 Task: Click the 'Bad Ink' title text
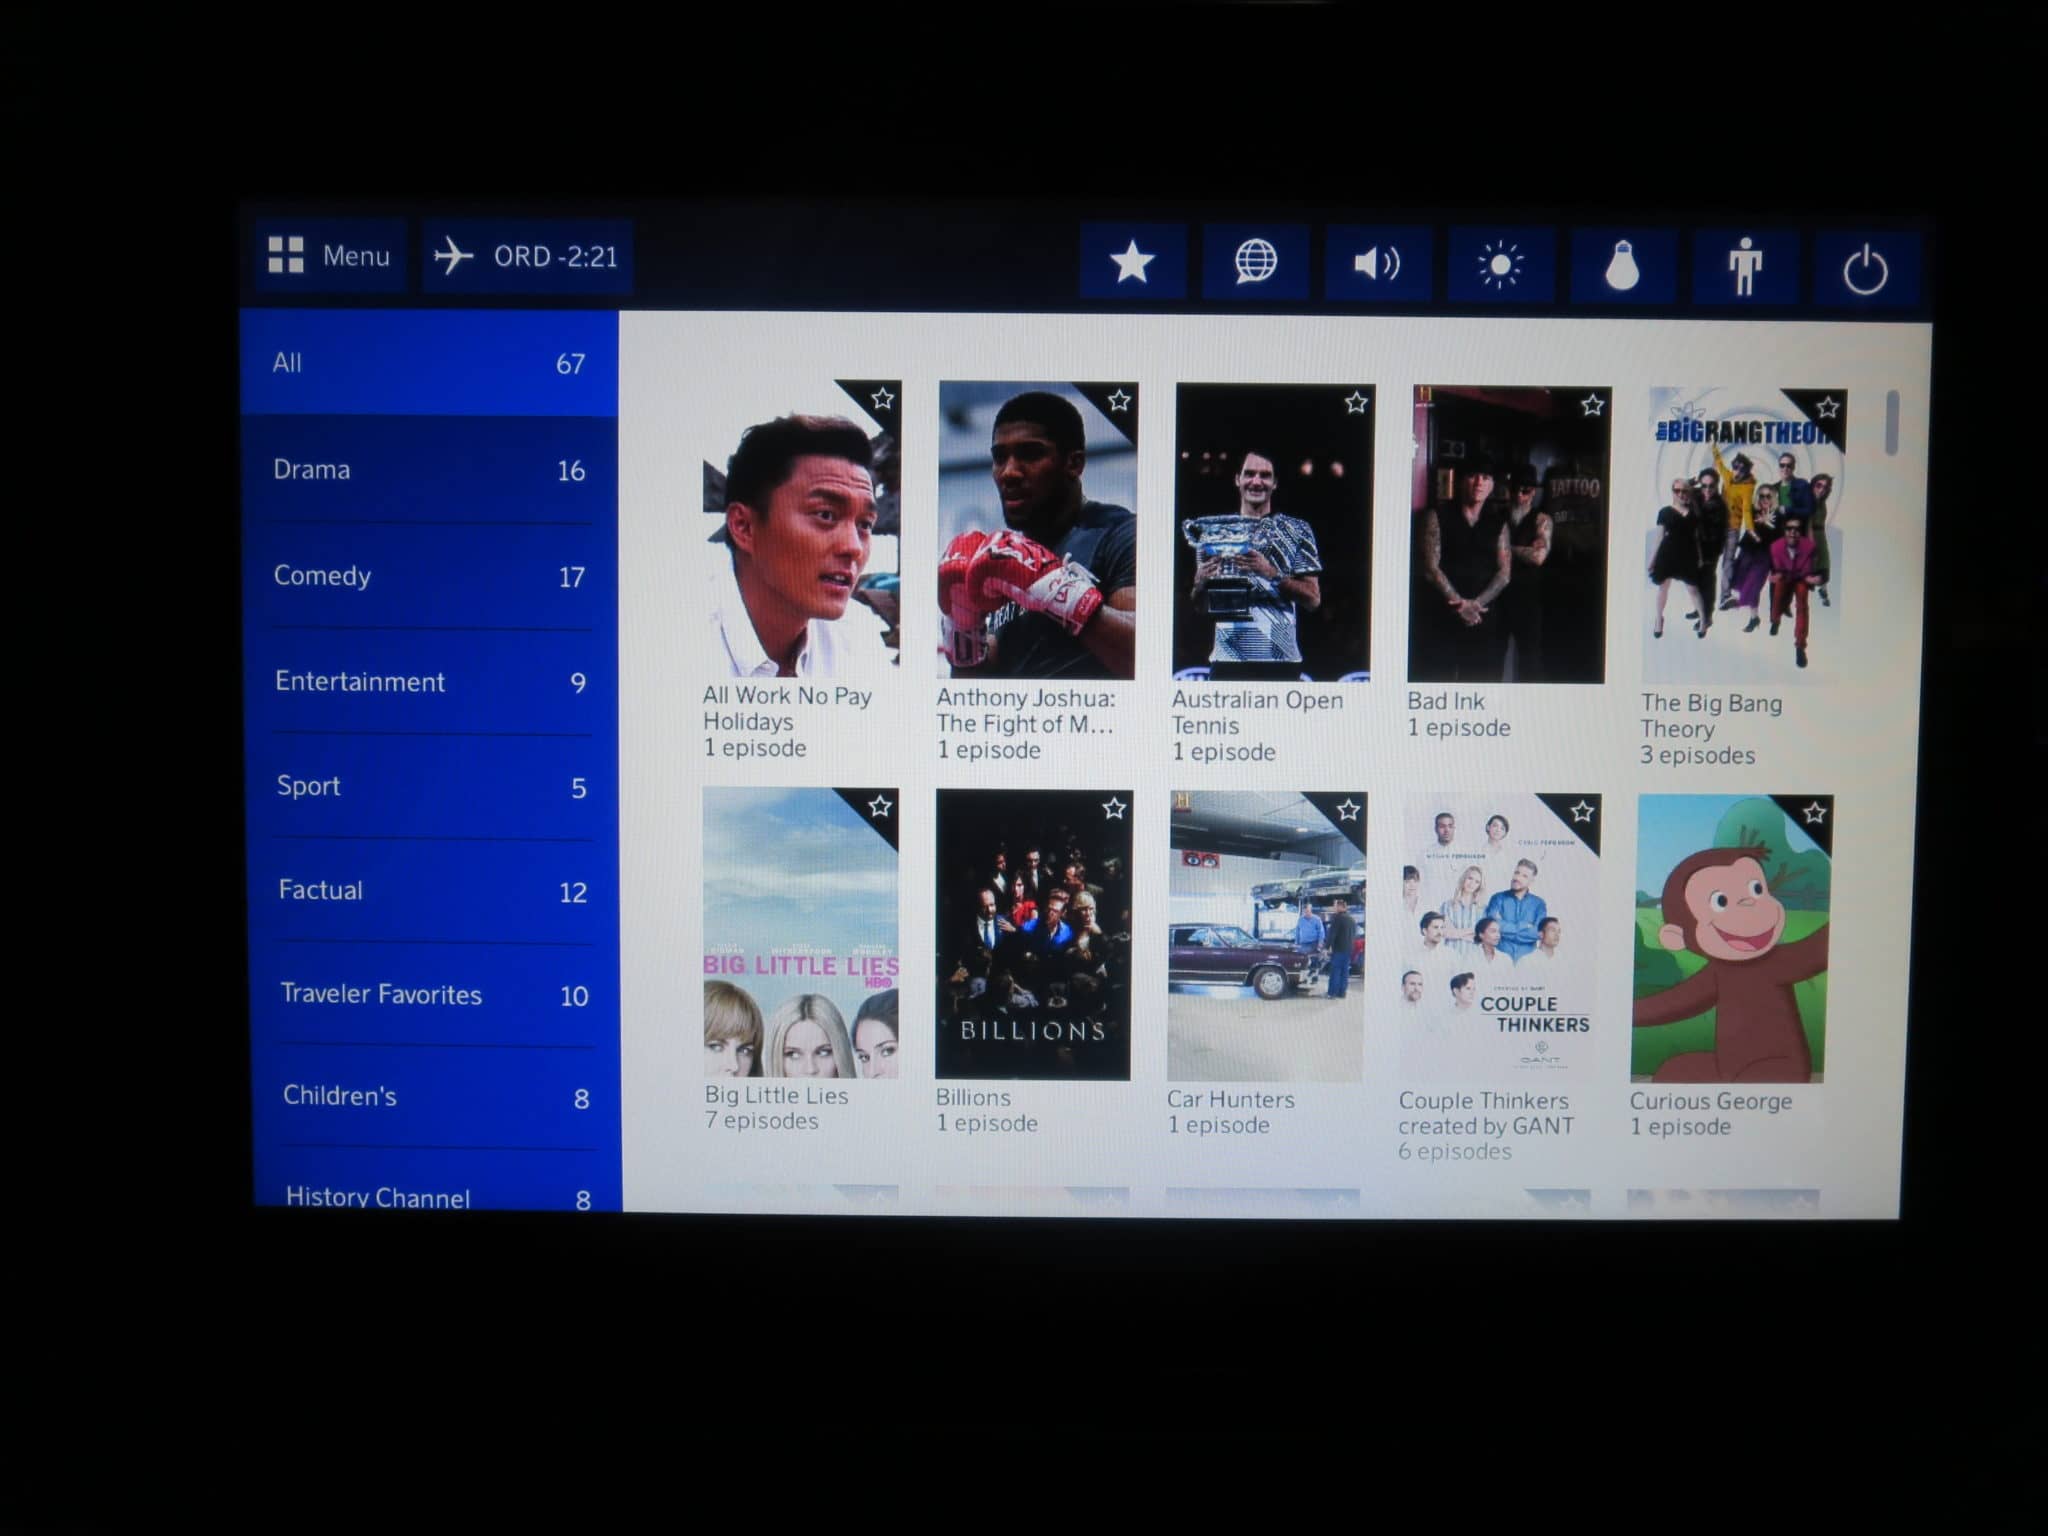coord(1446,701)
